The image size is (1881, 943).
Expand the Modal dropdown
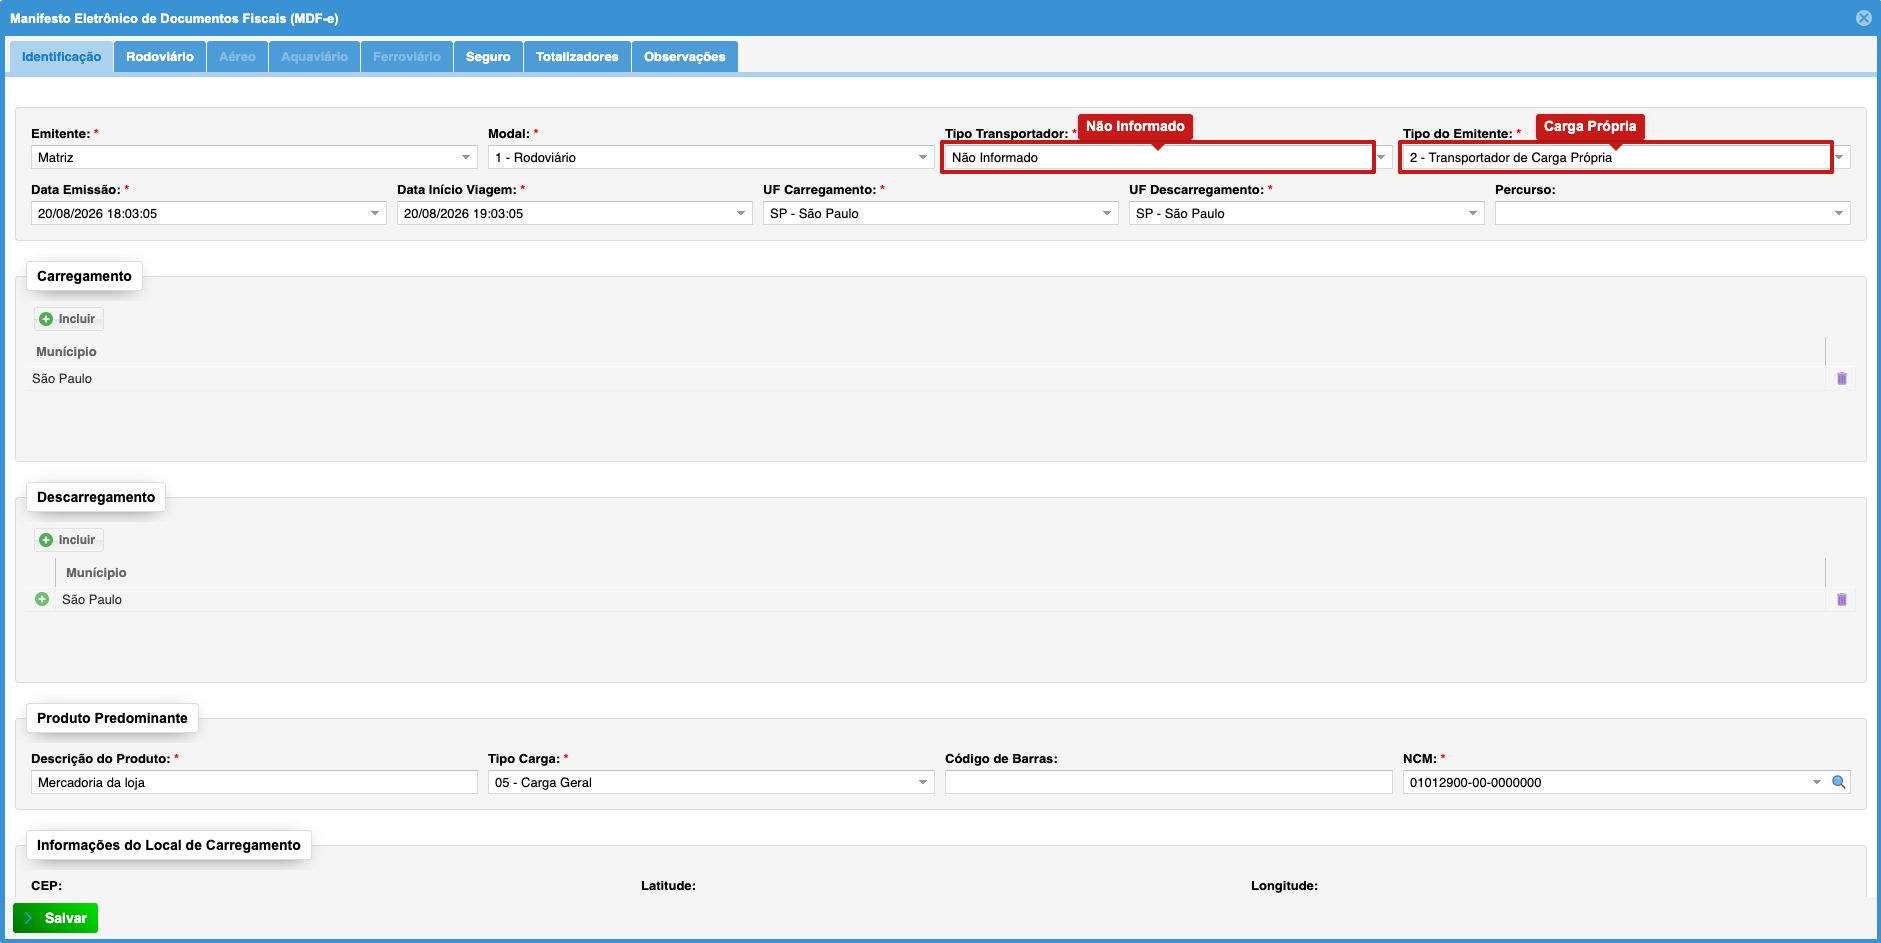[923, 157]
